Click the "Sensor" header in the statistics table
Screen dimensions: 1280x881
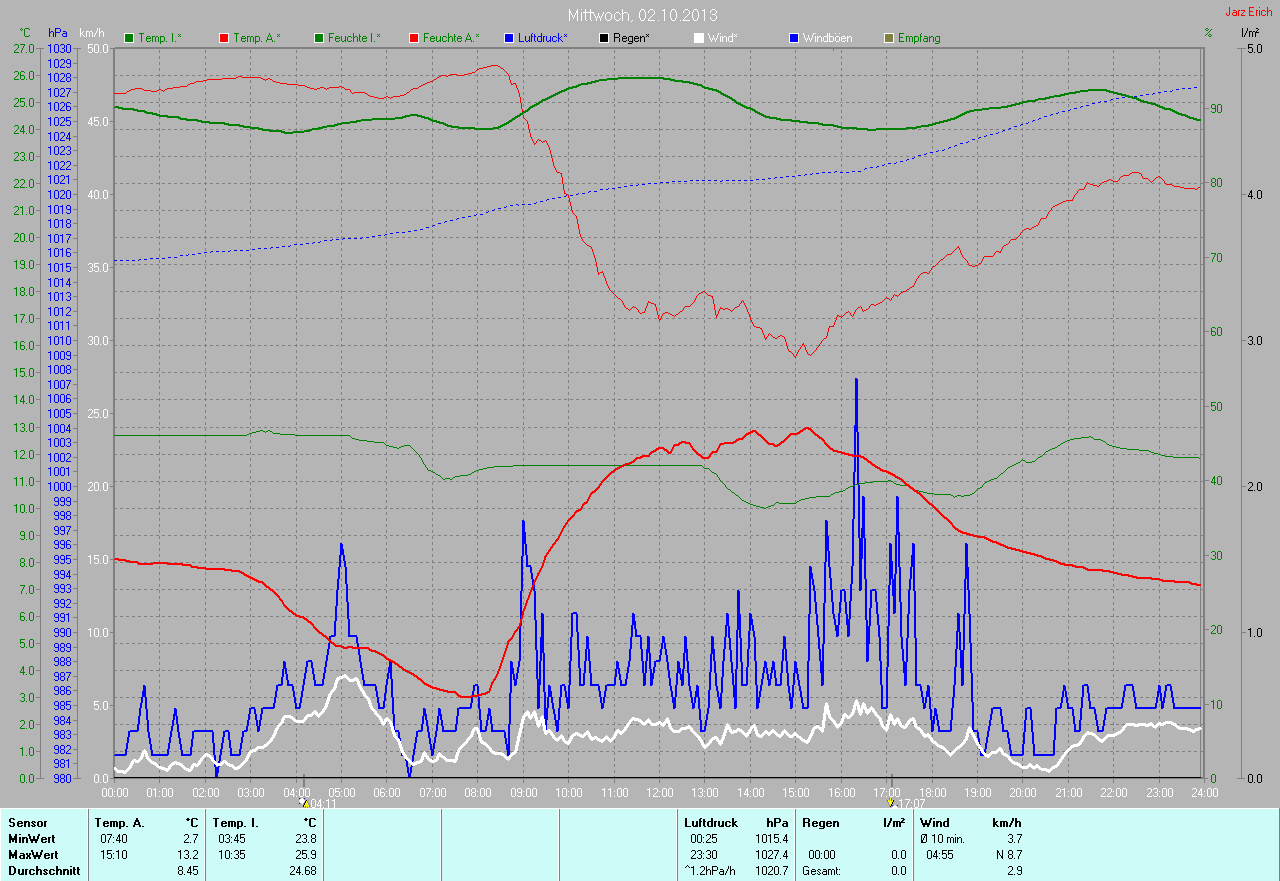click(27, 823)
